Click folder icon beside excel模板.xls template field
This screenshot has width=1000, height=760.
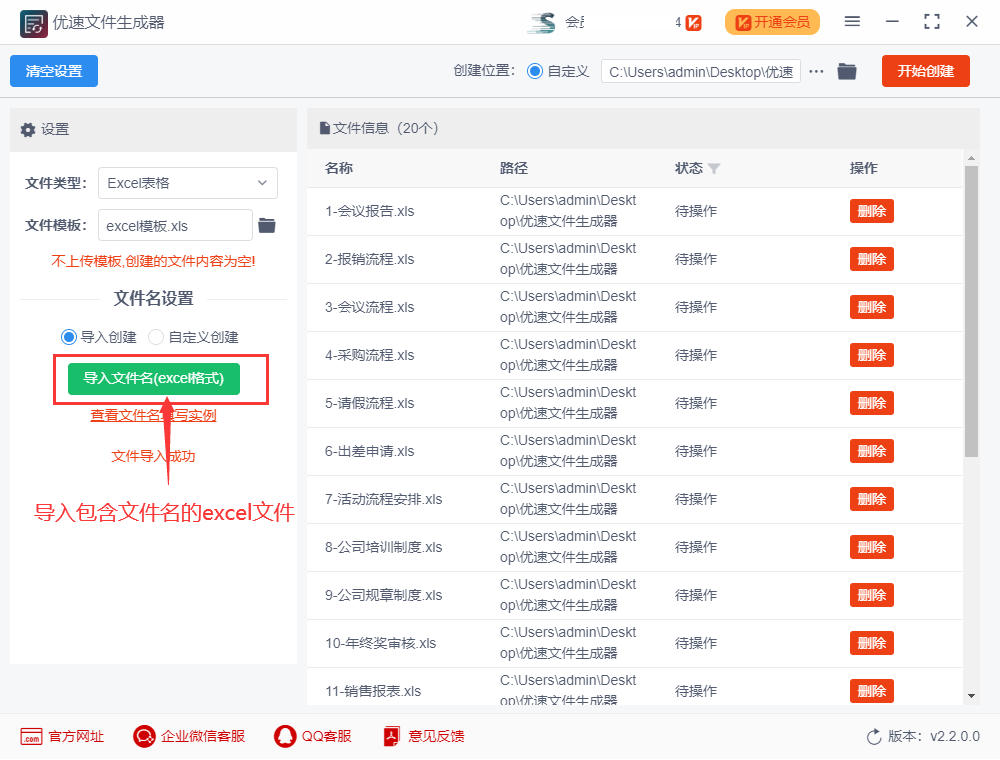click(266, 225)
